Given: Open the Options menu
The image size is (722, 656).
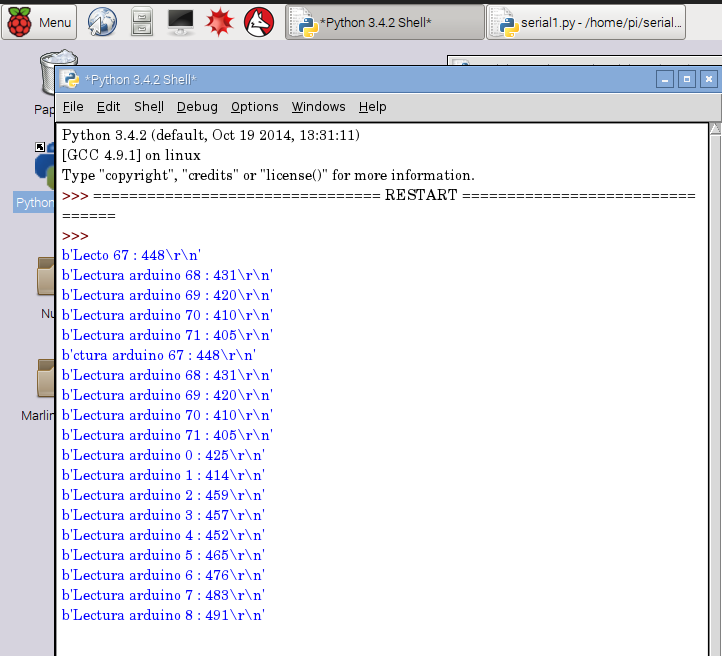Looking at the screenshot, I should click(255, 107).
